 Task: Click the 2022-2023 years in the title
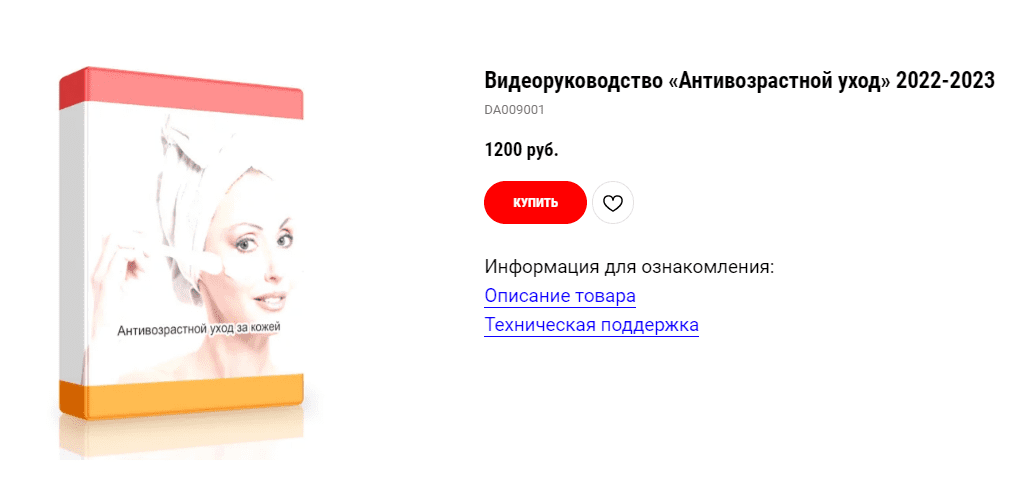point(945,81)
